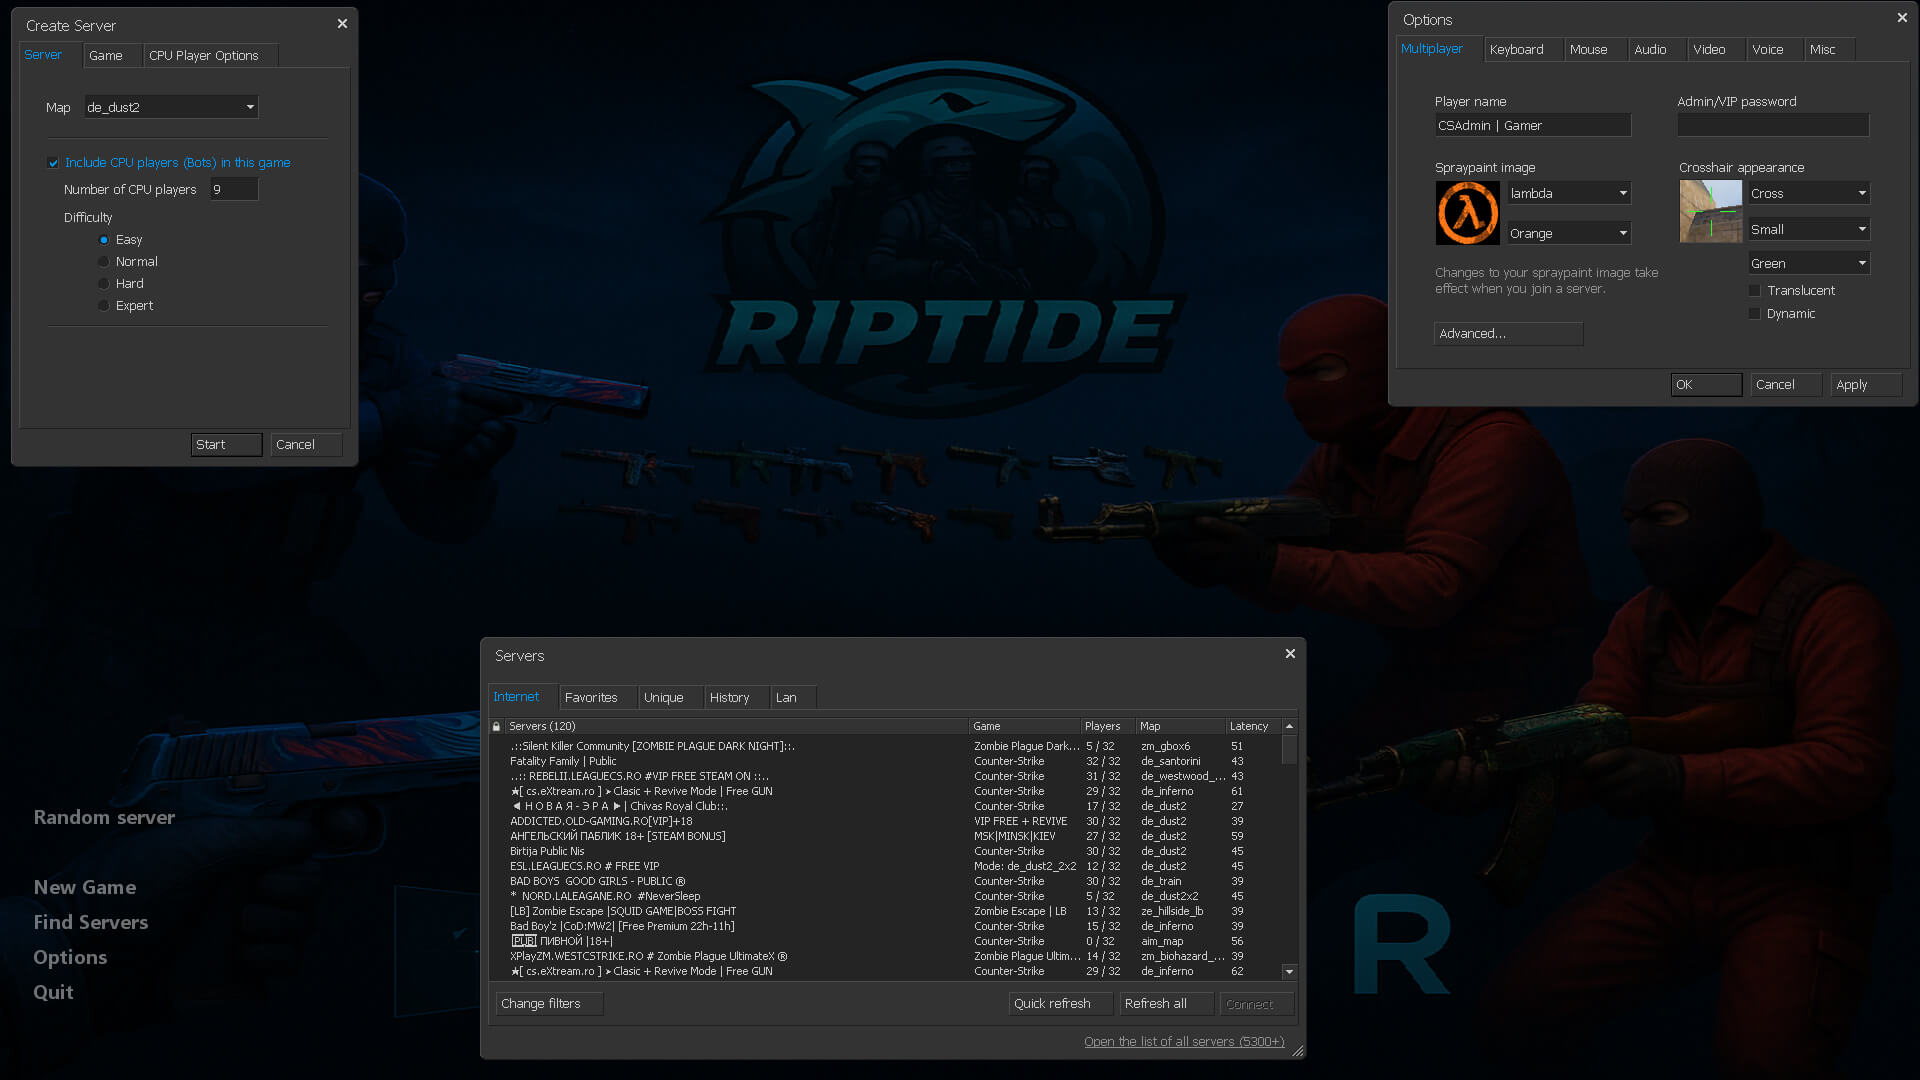Click the Player name input field
Image resolution: width=1920 pixels, height=1080 pixels.
[1532, 125]
